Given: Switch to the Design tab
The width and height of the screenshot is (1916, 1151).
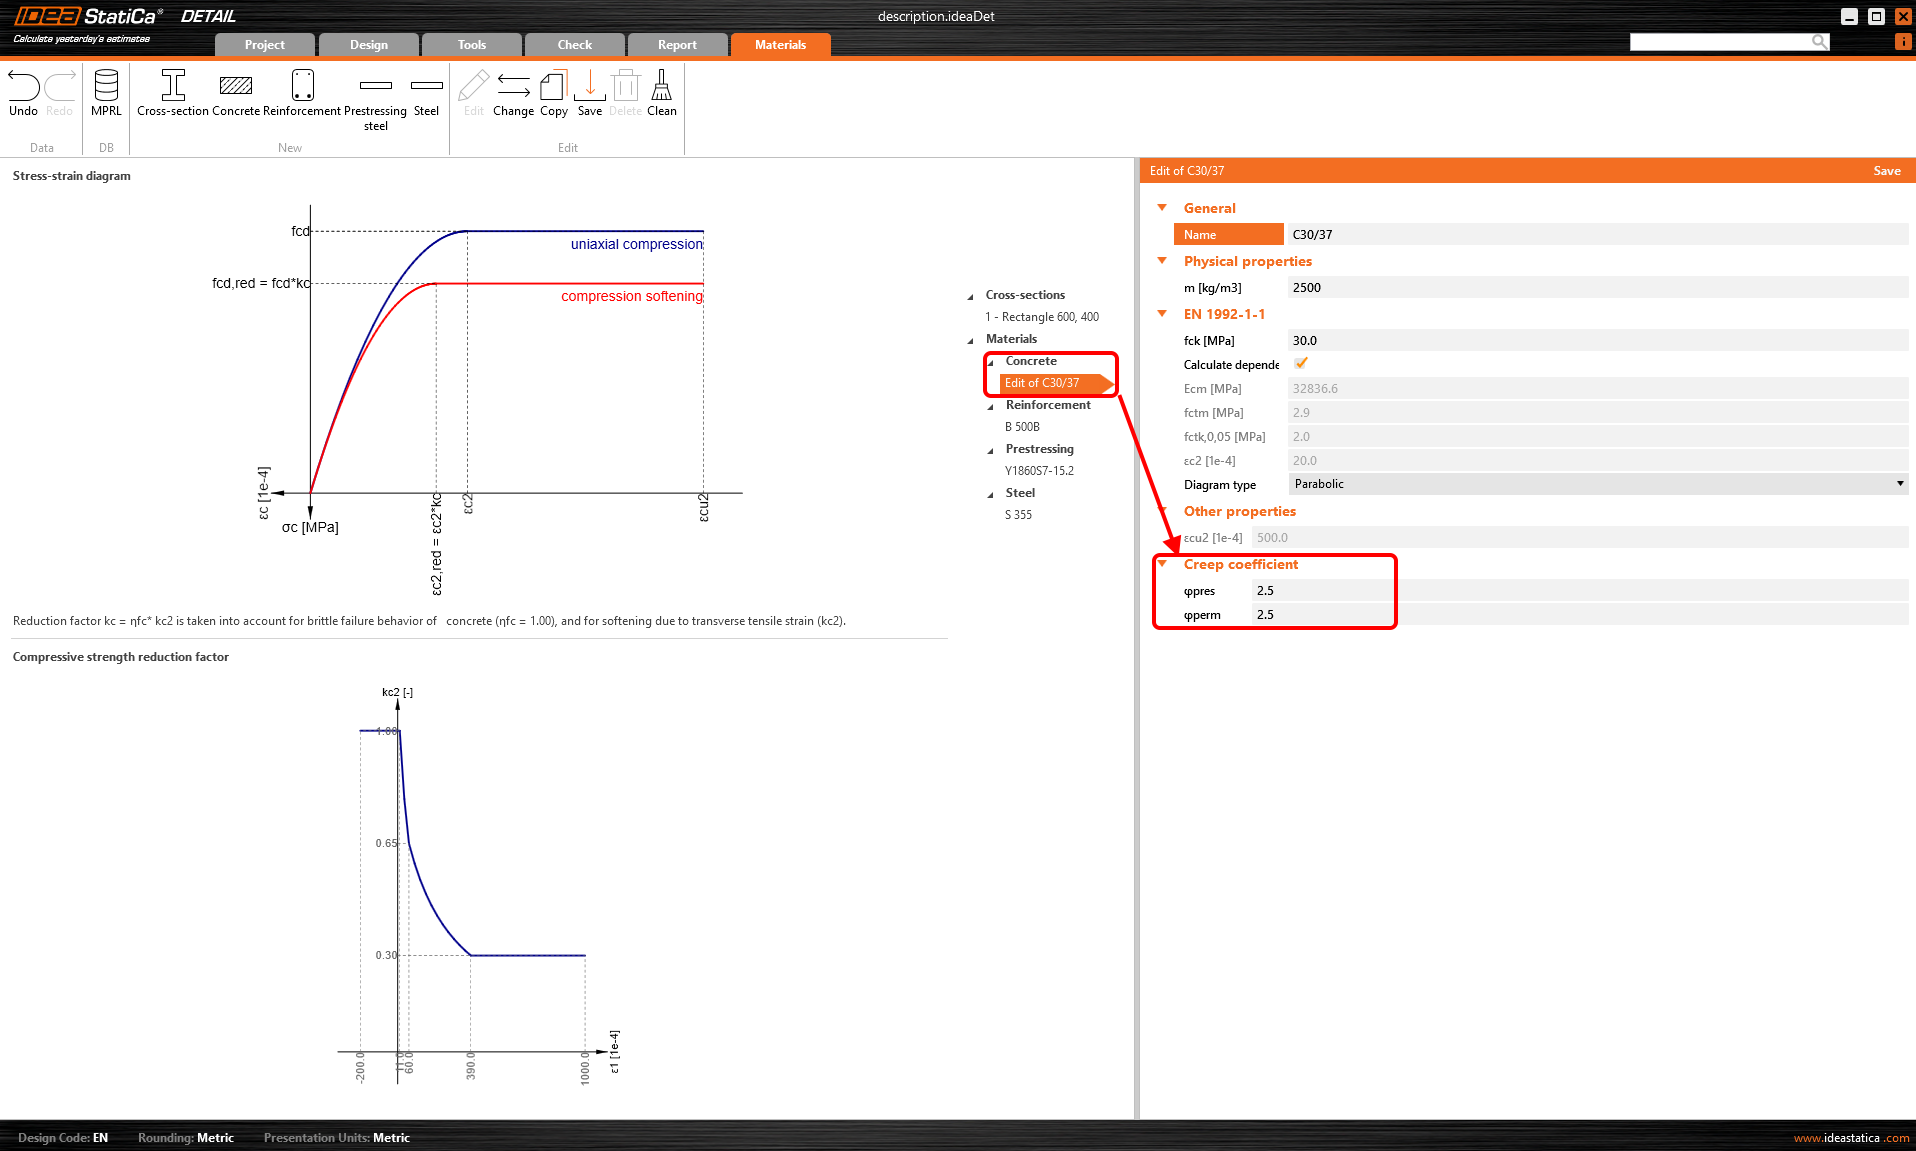Looking at the screenshot, I should (x=368, y=45).
